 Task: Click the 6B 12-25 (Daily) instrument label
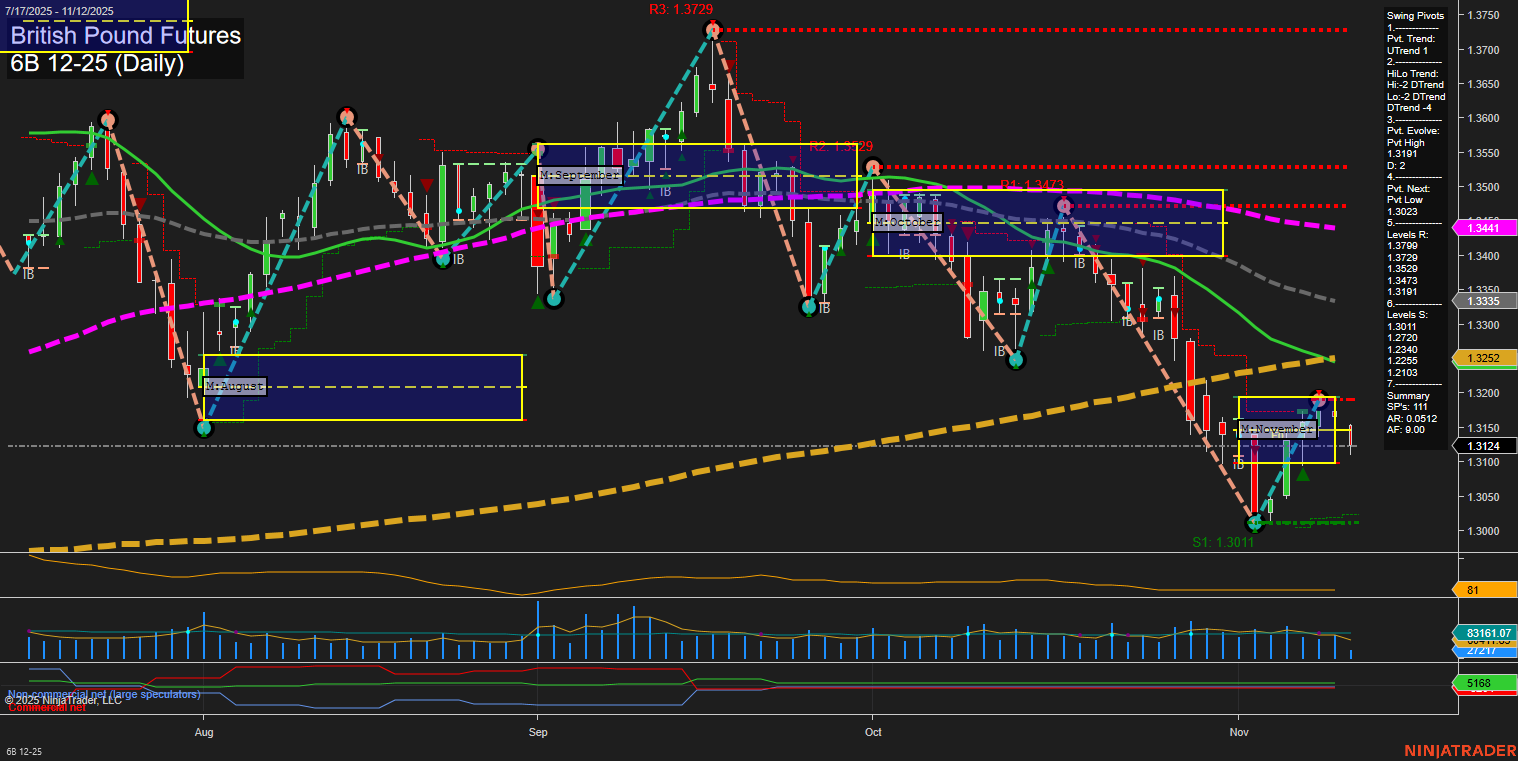click(x=97, y=64)
